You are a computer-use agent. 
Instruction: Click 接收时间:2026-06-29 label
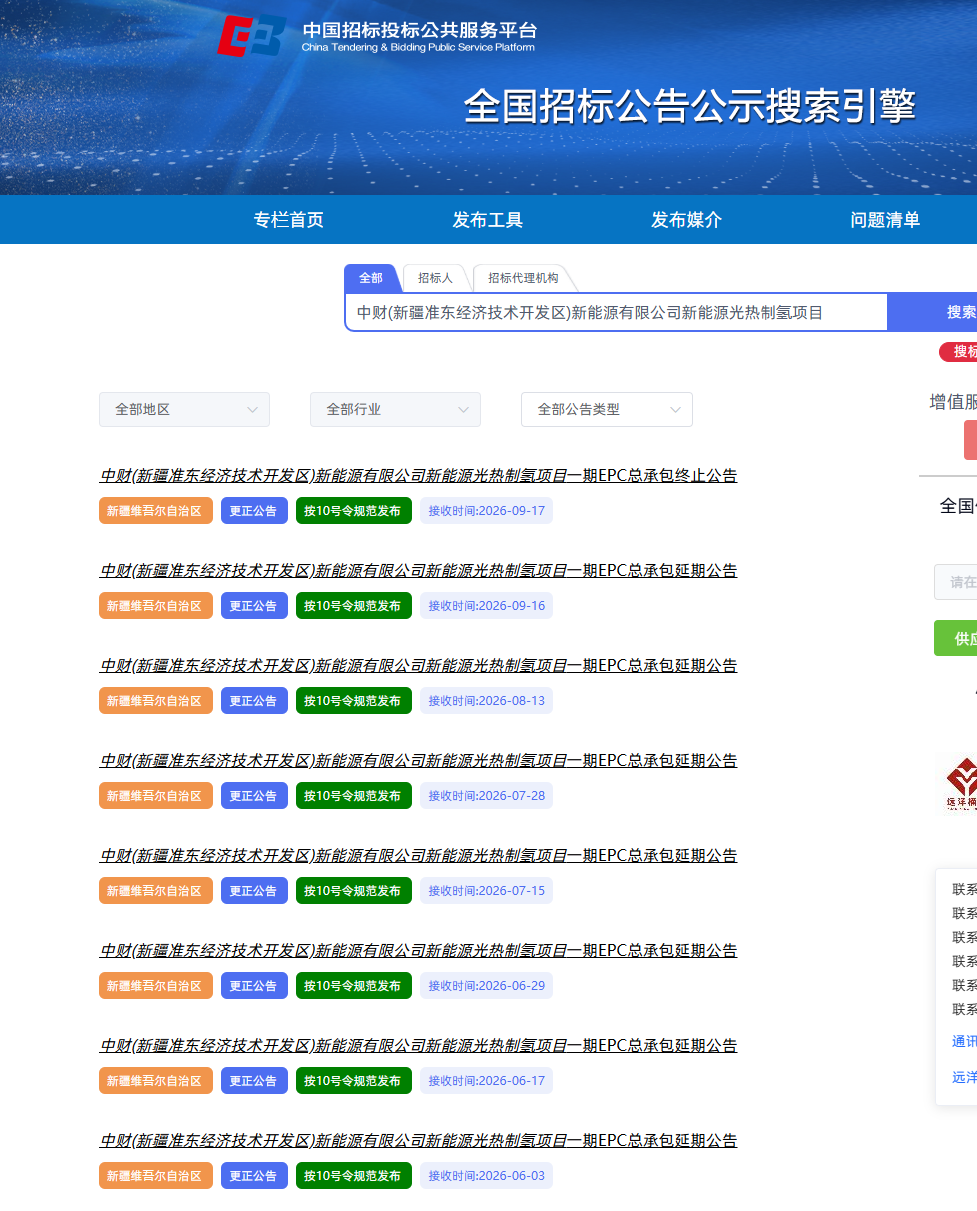coord(486,986)
